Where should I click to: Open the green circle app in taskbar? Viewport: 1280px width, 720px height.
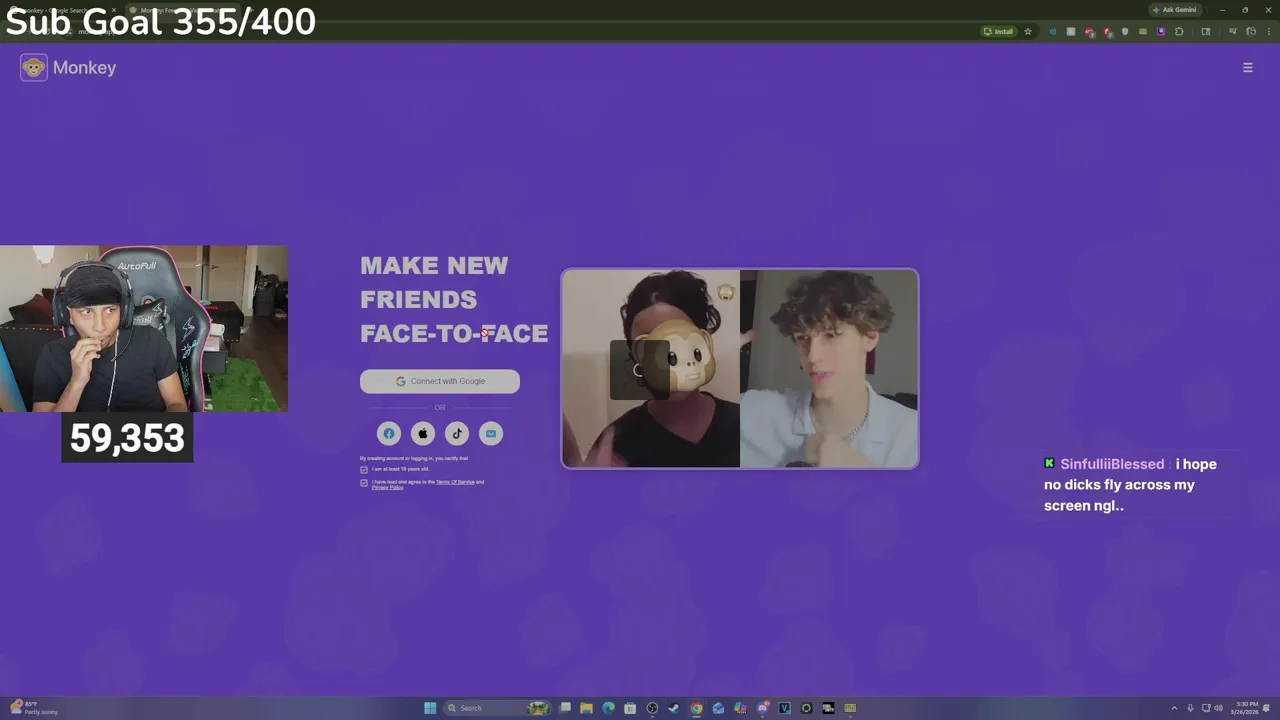point(806,708)
